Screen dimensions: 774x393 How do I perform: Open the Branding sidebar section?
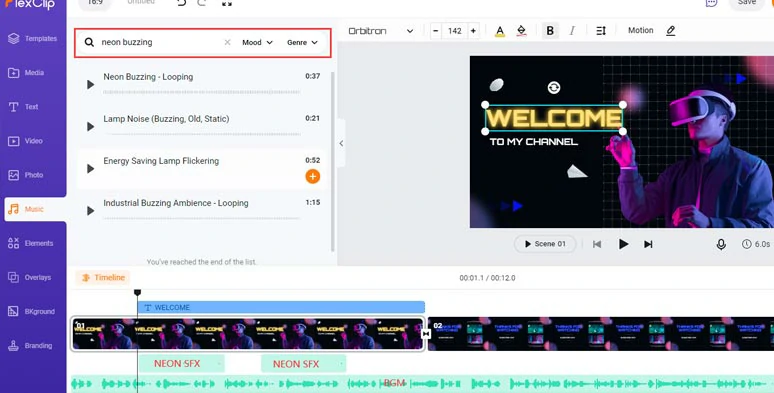33,346
